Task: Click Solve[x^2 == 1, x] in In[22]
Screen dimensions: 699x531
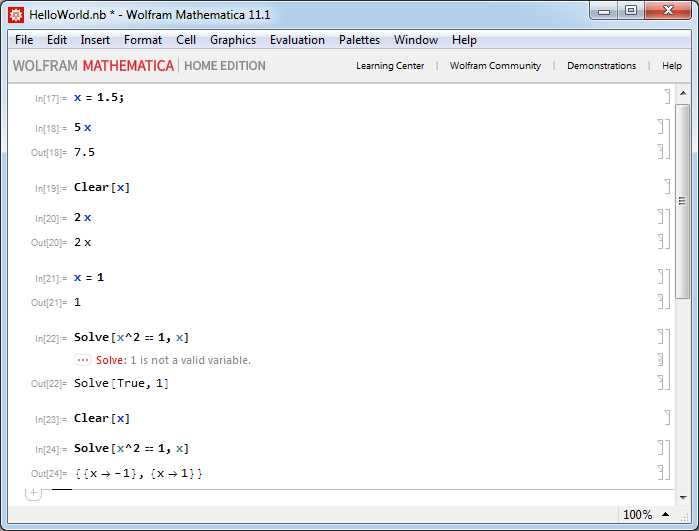Action: 132,337
